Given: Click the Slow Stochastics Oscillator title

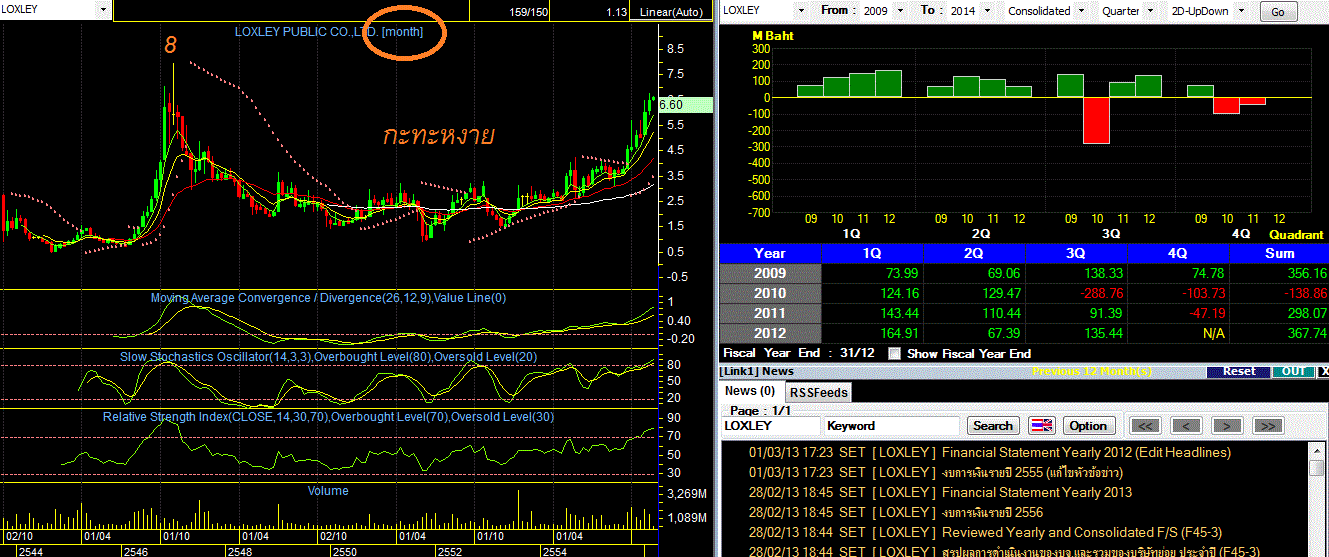Looking at the screenshot, I should pyautogui.click(x=329, y=356).
